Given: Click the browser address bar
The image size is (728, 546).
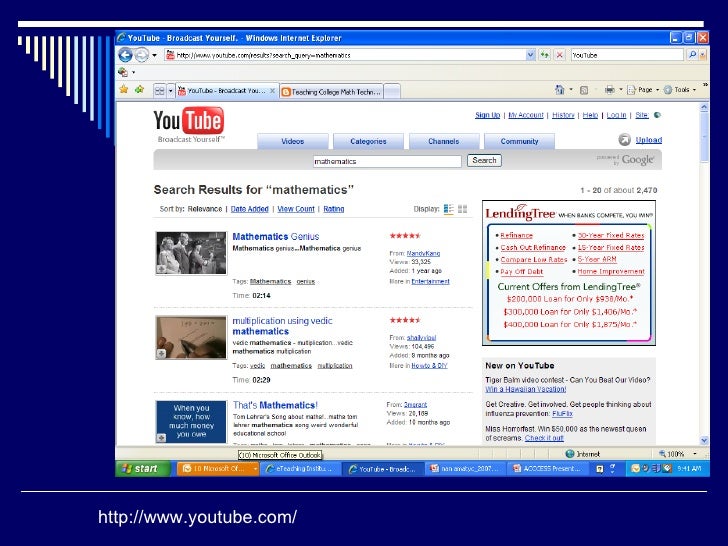Looking at the screenshot, I should [346, 55].
